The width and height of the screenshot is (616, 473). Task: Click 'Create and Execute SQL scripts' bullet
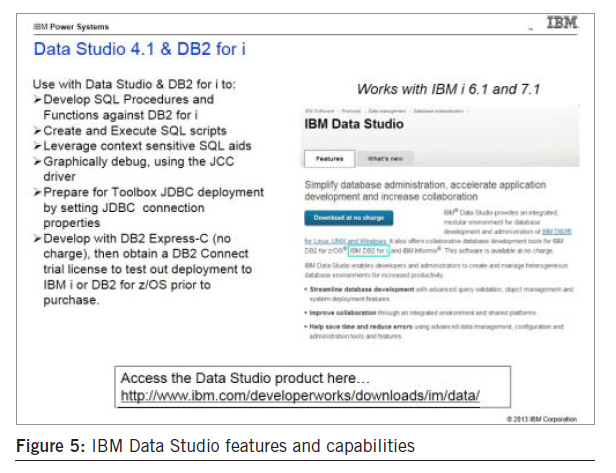[135, 130]
